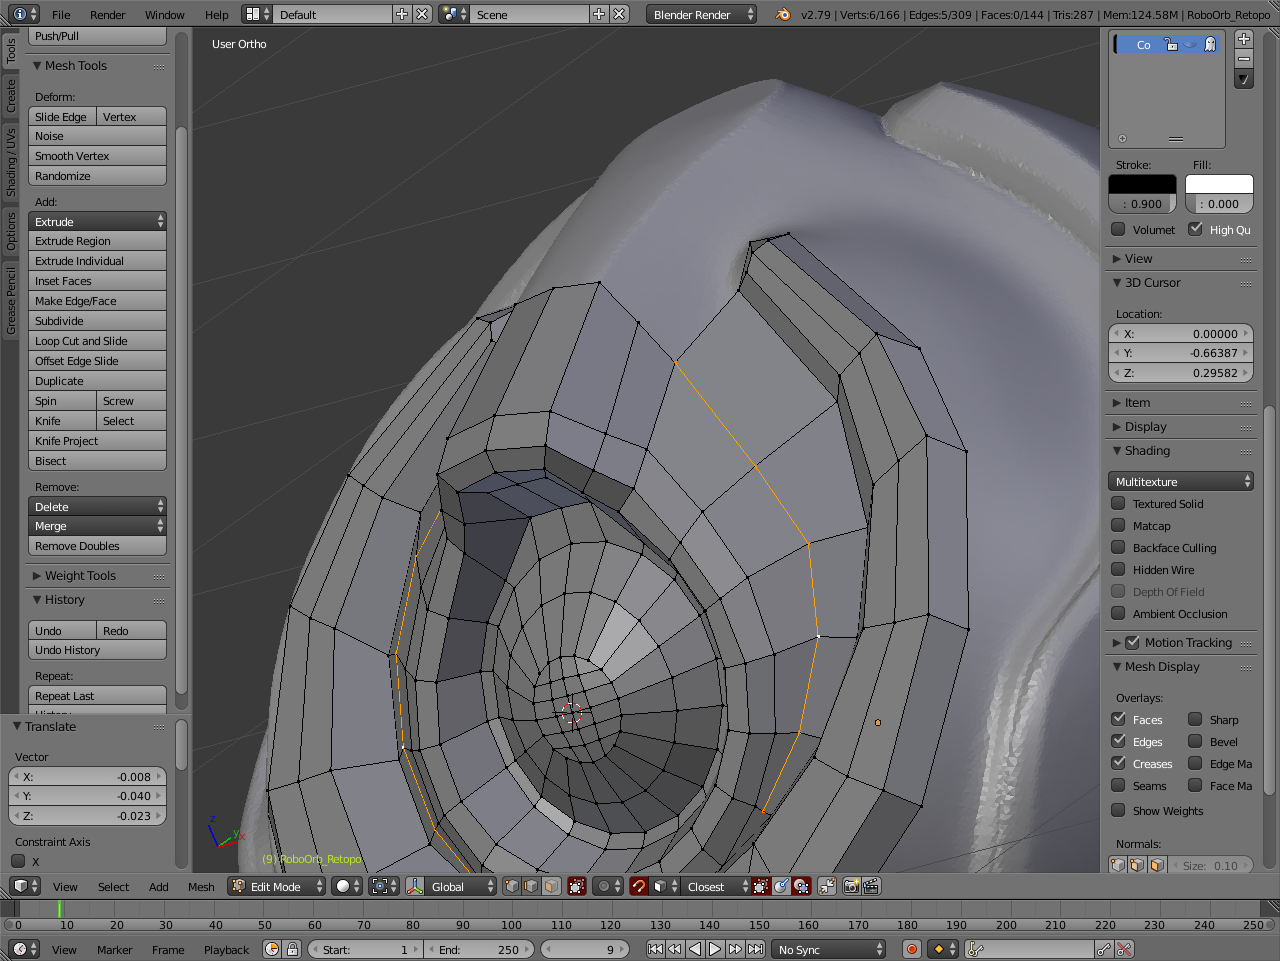Toggle the Hidden Wire overlay checkbox
The width and height of the screenshot is (1280, 961).
click(1117, 569)
